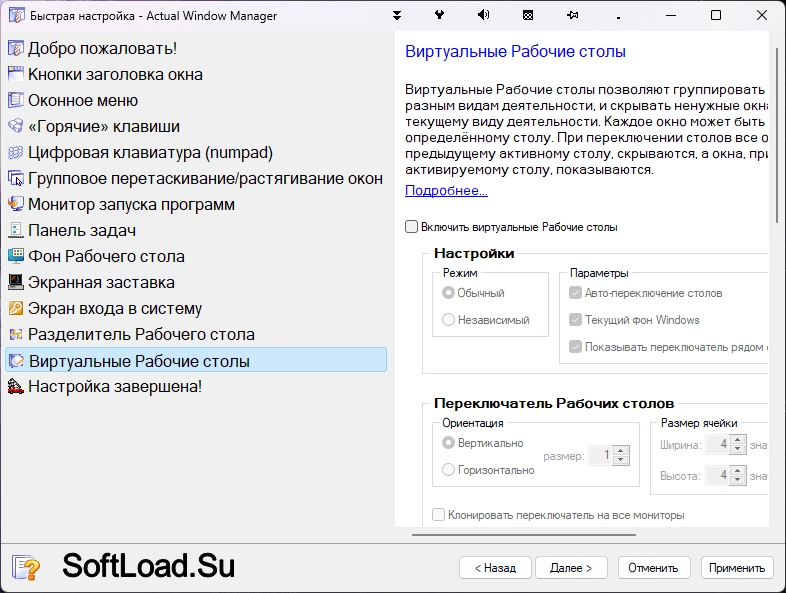Click the checkered transparency title button
786x593 pixels.
pyautogui.click(x=528, y=16)
